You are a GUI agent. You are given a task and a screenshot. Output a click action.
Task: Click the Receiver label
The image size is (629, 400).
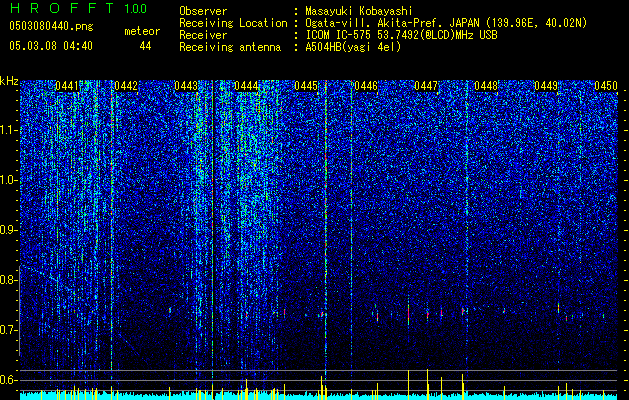pyautogui.click(x=203, y=35)
